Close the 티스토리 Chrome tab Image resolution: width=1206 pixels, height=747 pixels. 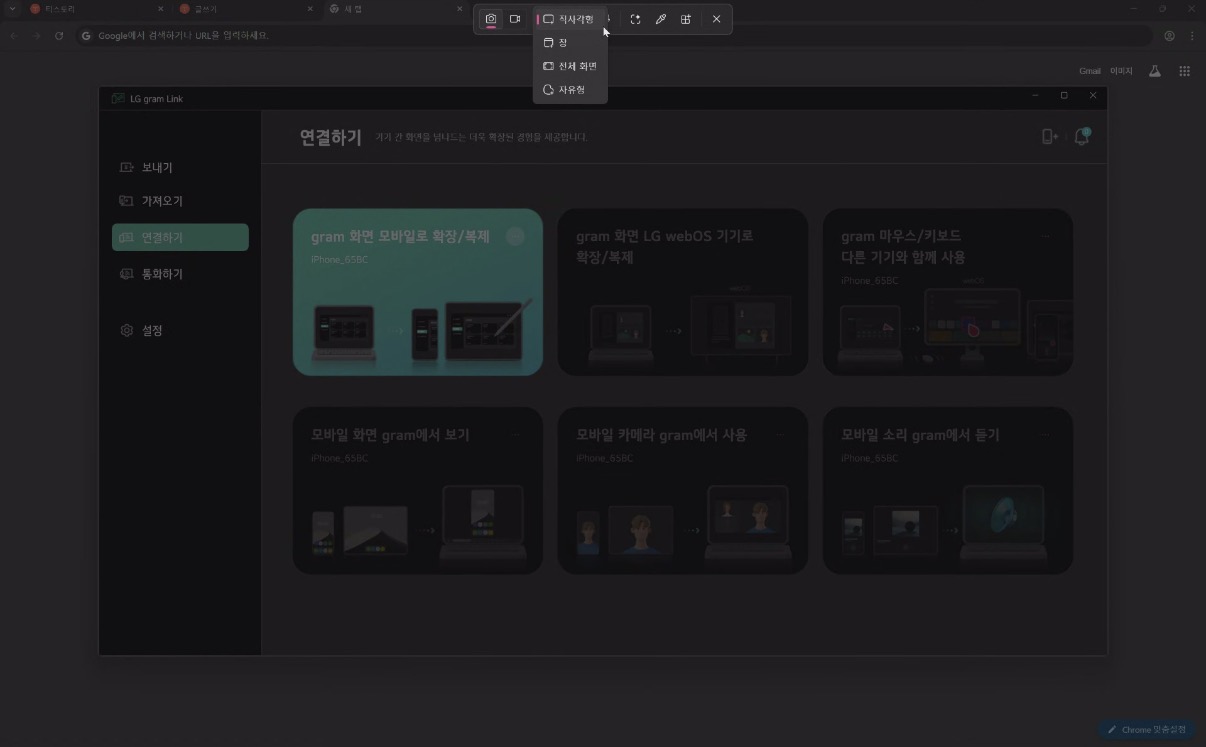pyautogui.click(x=160, y=9)
